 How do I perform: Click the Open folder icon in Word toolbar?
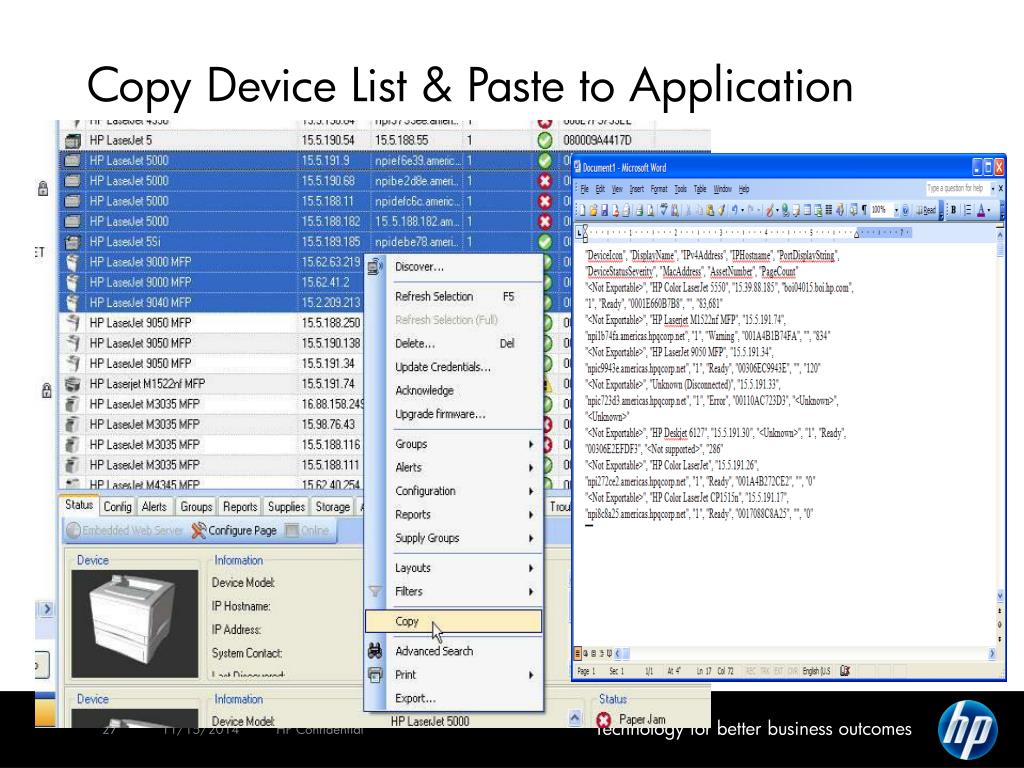(x=593, y=210)
